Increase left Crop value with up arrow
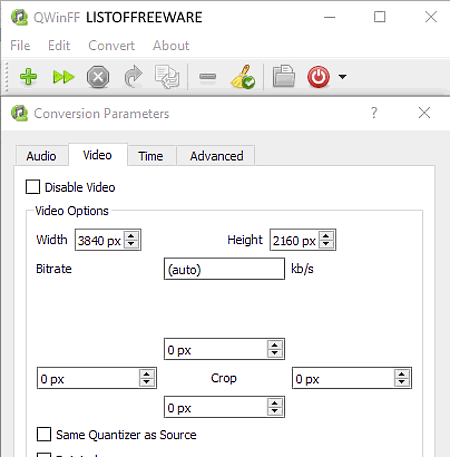The width and height of the screenshot is (450, 457). 147,374
